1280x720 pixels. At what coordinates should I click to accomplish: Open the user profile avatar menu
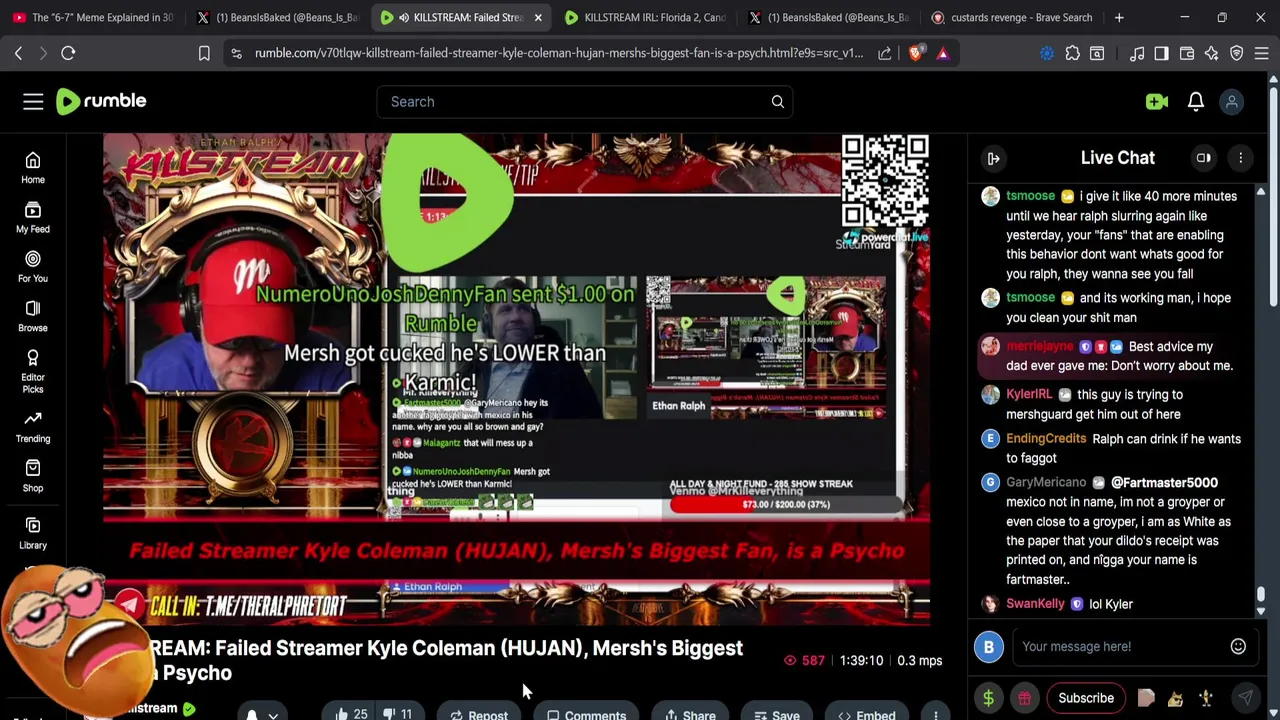pyautogui.click(x=1232, y=101)
